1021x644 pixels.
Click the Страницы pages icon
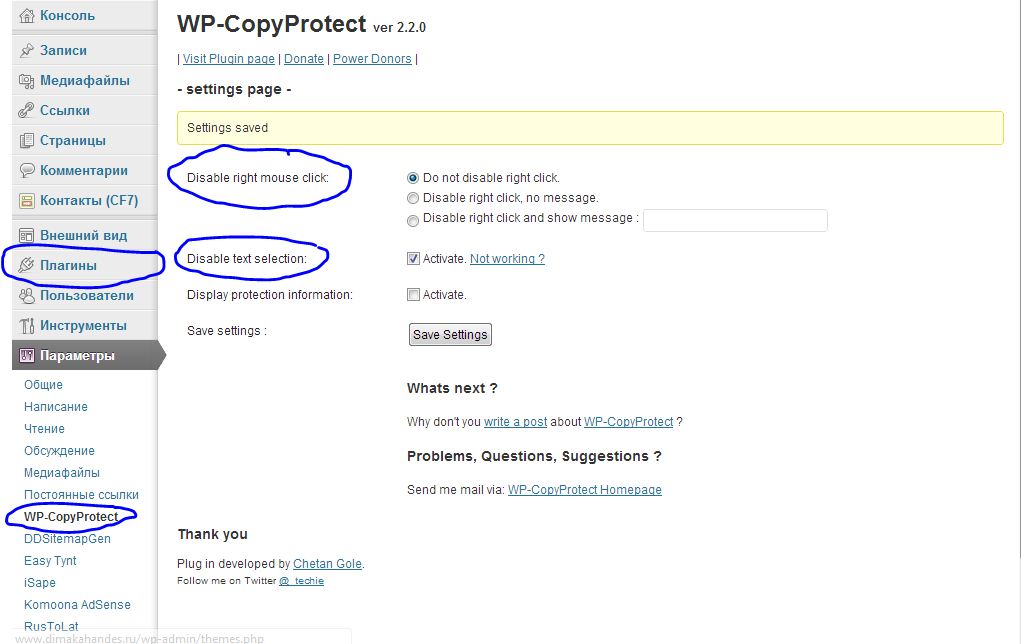[x=27, y=141]
